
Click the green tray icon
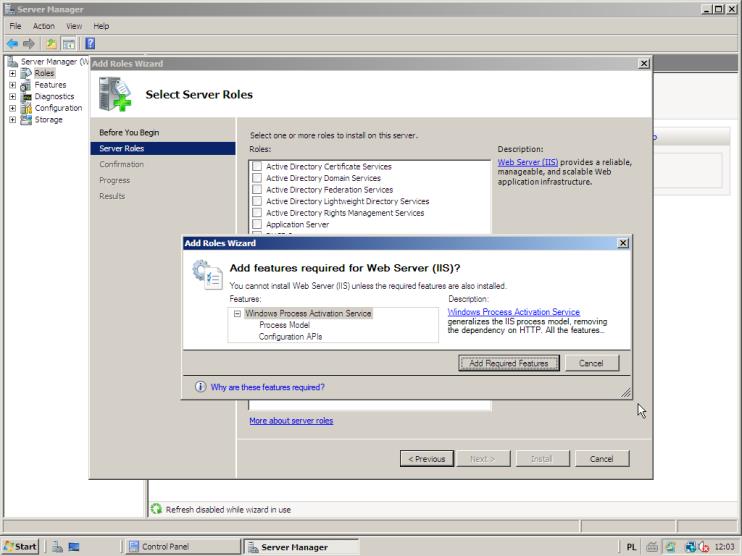(x=670, y=547)
